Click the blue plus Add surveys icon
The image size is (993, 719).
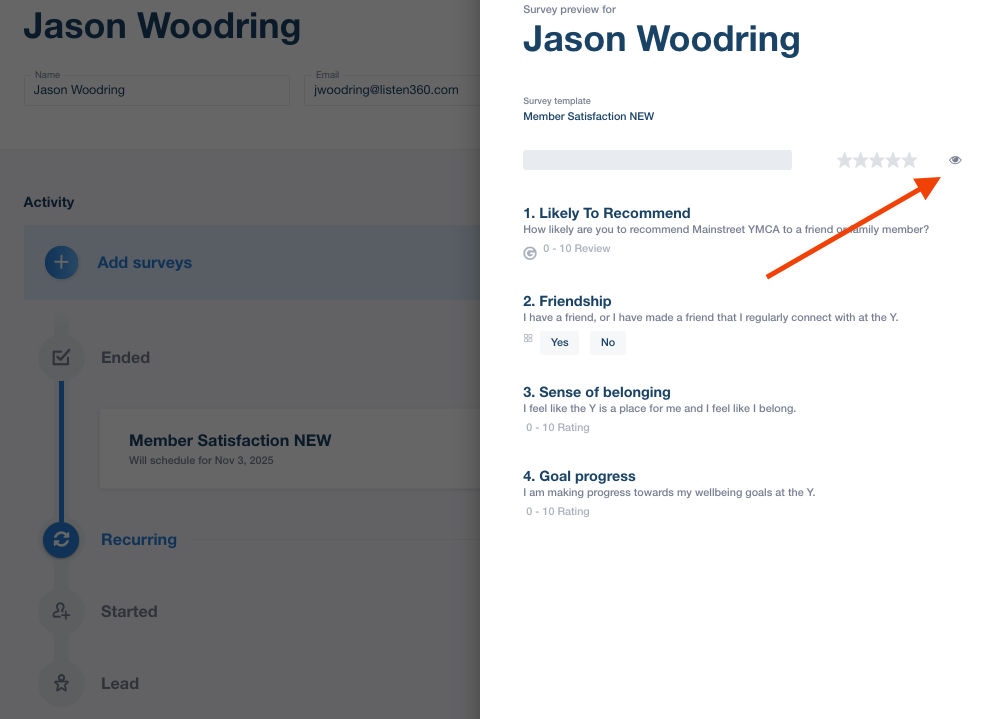[61, 263]
